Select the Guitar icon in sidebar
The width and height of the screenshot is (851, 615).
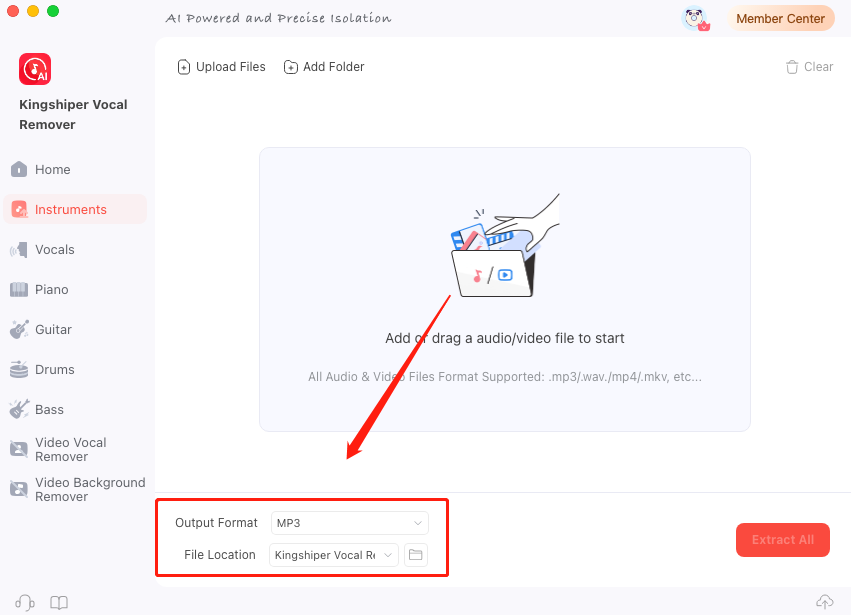tap(19, 329)
